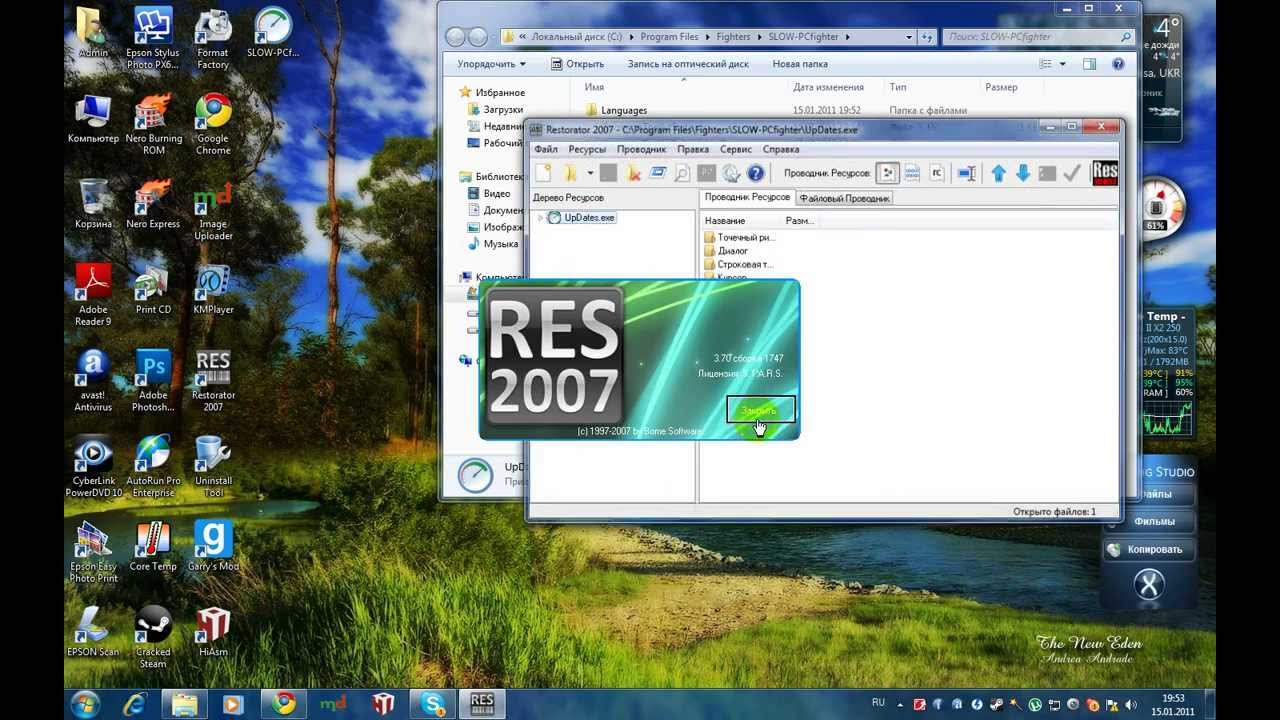Screen dimensions: 1280x720
Task: Click Открыть in Explorer toolbar
Action: coord(577,64)
